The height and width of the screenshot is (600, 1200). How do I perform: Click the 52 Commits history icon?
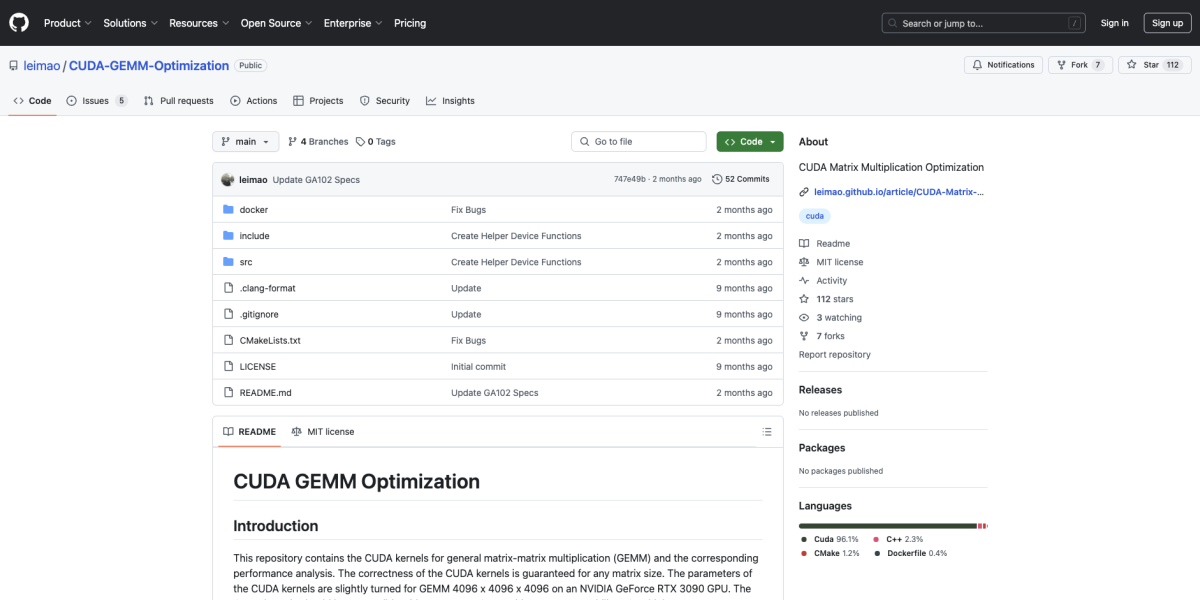click(717, 179)
